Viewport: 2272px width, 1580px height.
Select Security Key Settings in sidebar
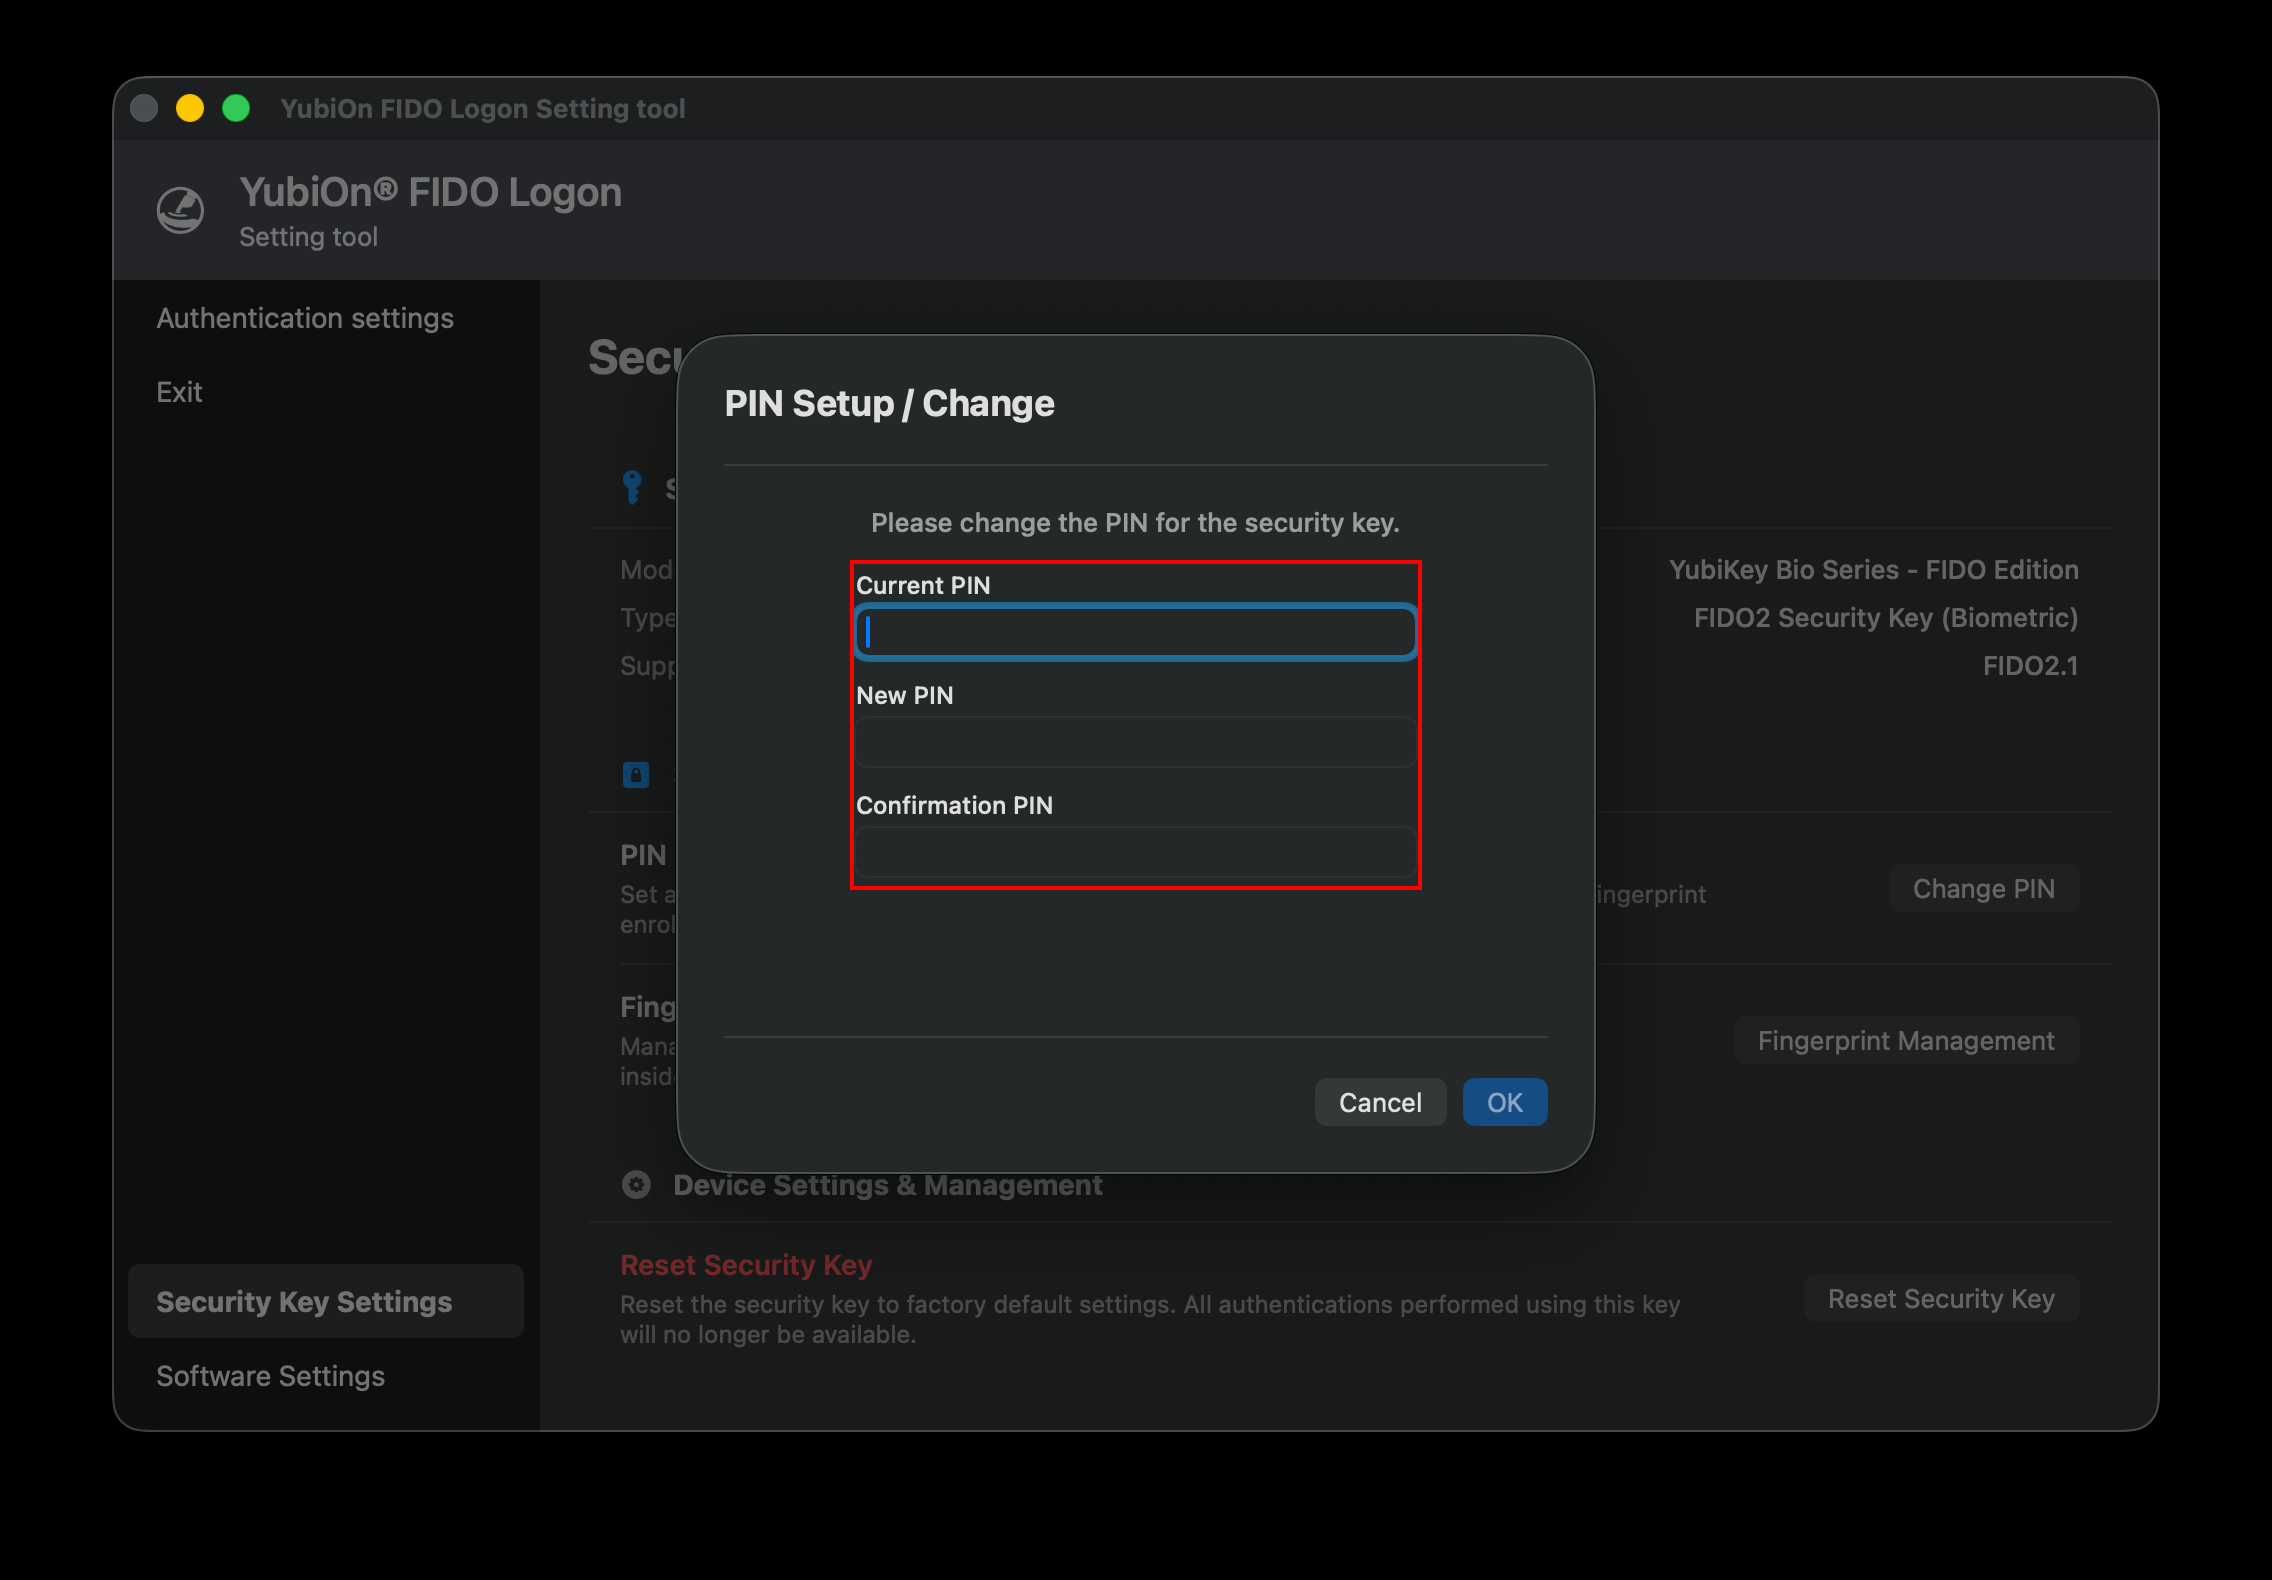[326, 1301]
